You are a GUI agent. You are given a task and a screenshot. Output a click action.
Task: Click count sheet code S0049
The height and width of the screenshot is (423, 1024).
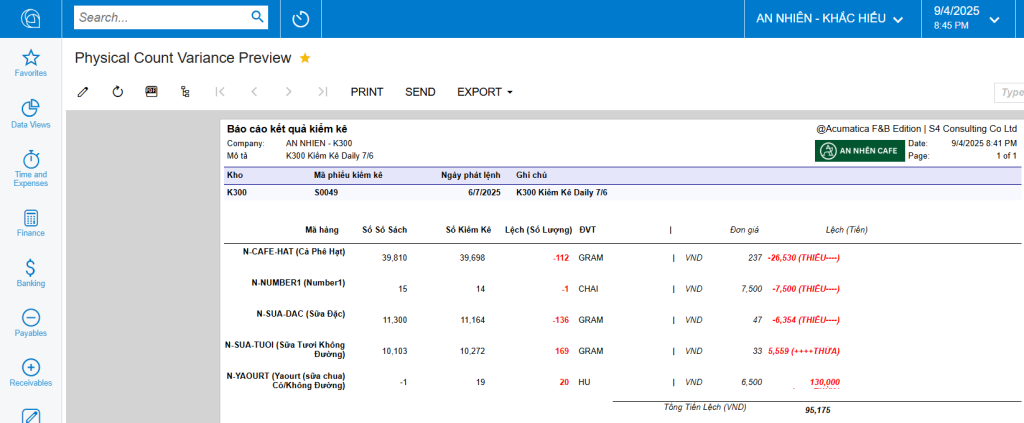[326, 193]
